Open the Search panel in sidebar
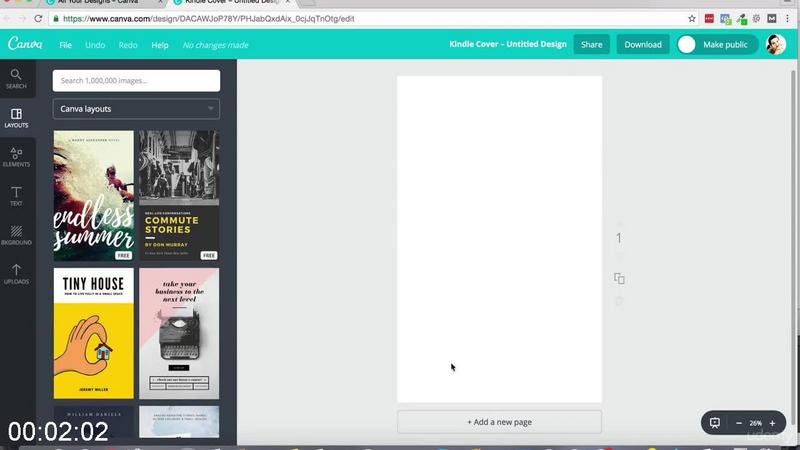Screen dimensions: 800x450 click(16, 79)
